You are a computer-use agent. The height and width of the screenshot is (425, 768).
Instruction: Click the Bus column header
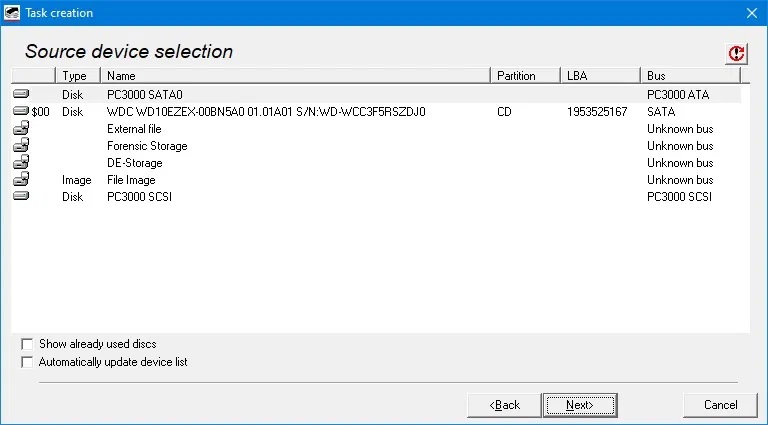pyautogui.click(x=690, y=76)
